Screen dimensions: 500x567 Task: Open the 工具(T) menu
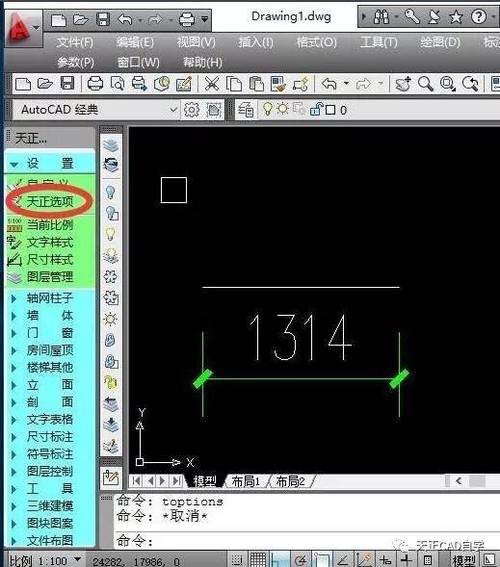(x=379, y=43)
